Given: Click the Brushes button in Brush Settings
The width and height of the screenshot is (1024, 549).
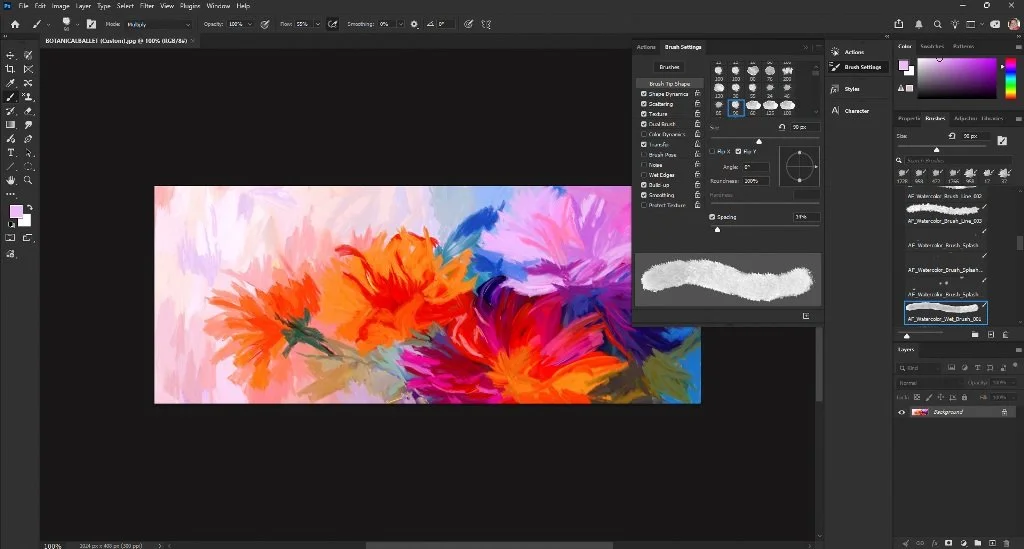Looking at the screenshot, I should 669,67.
